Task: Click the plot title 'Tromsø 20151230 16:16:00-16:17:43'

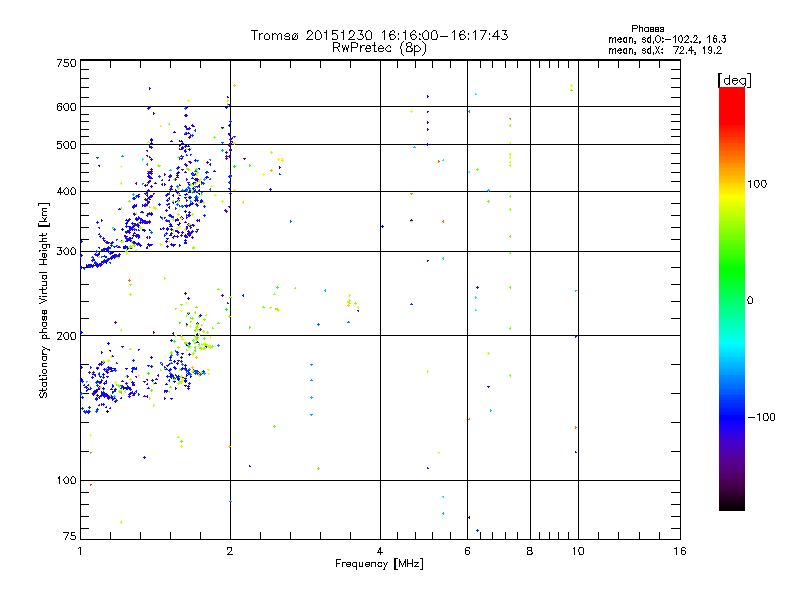Action: [x=379, y=35]
